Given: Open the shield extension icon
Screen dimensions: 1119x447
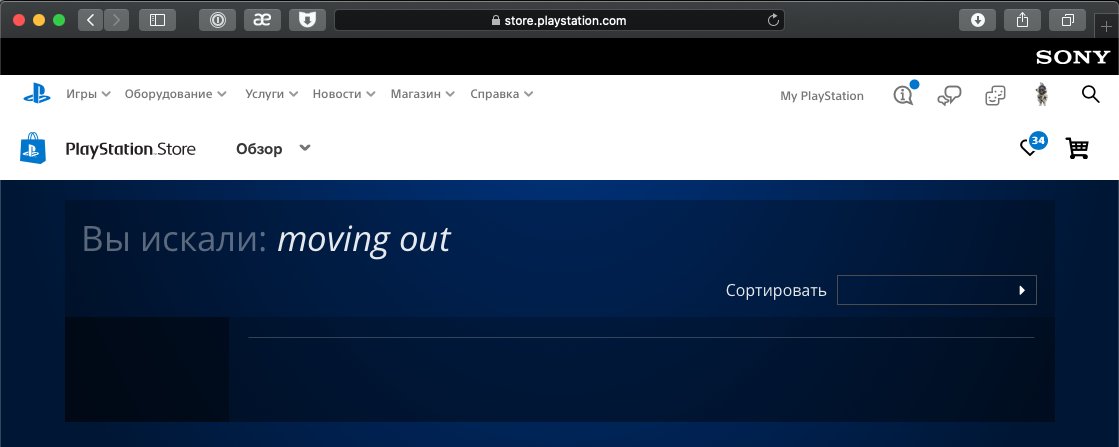Looking at the screenshot, I should [x=308, y=20].
